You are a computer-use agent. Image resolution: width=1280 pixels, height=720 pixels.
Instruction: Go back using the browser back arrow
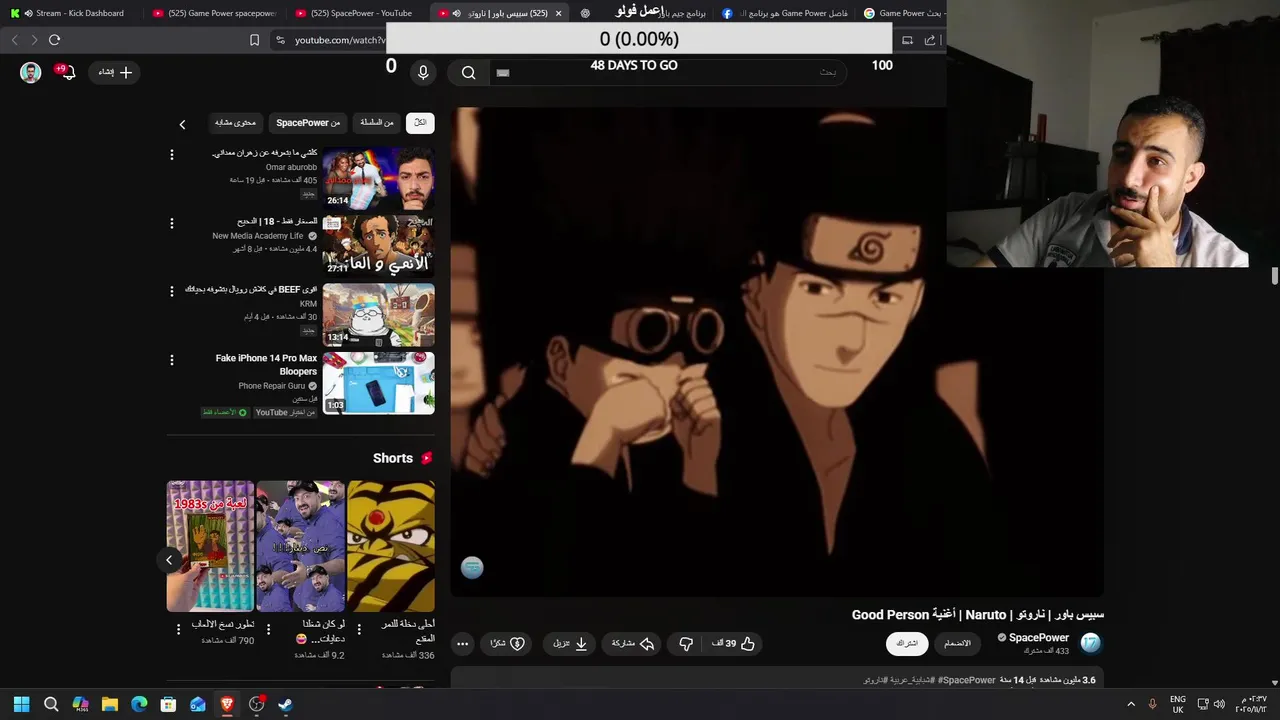pyautogui.click(x=14, y=40)
